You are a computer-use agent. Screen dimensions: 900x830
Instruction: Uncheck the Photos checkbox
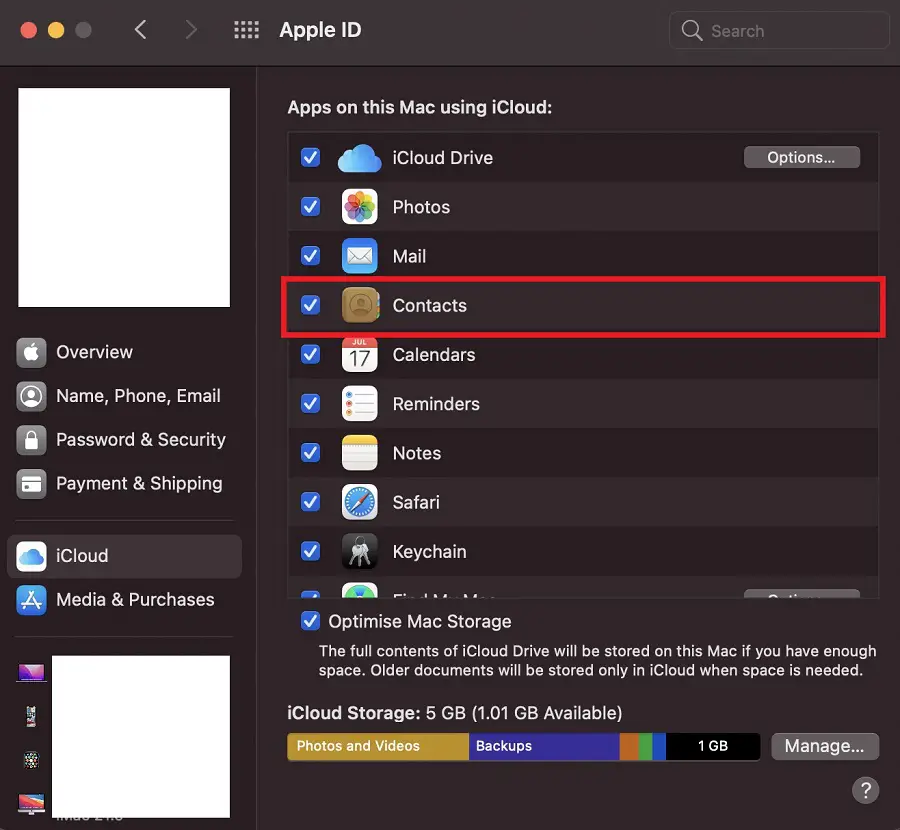coord(311,207)
